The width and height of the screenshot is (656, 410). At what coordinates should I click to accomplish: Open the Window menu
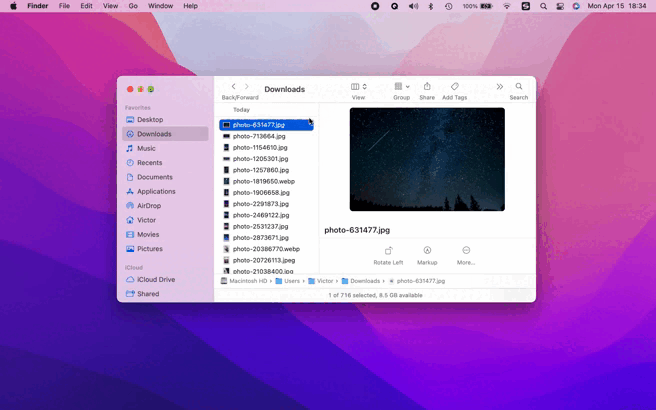160,6
